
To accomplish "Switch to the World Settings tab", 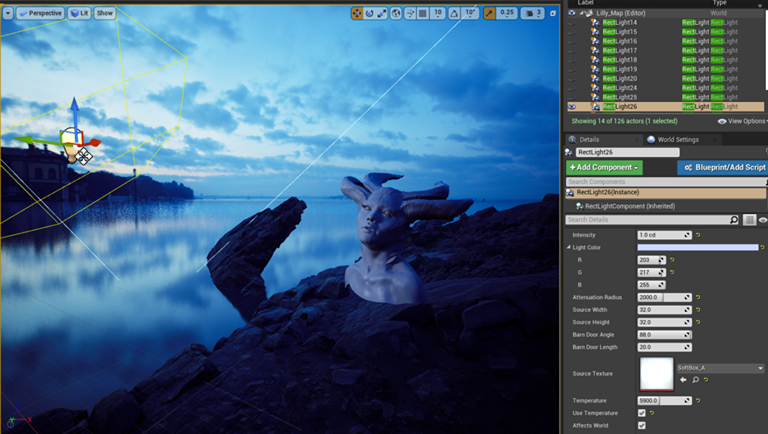I will (x=676, y=139).
